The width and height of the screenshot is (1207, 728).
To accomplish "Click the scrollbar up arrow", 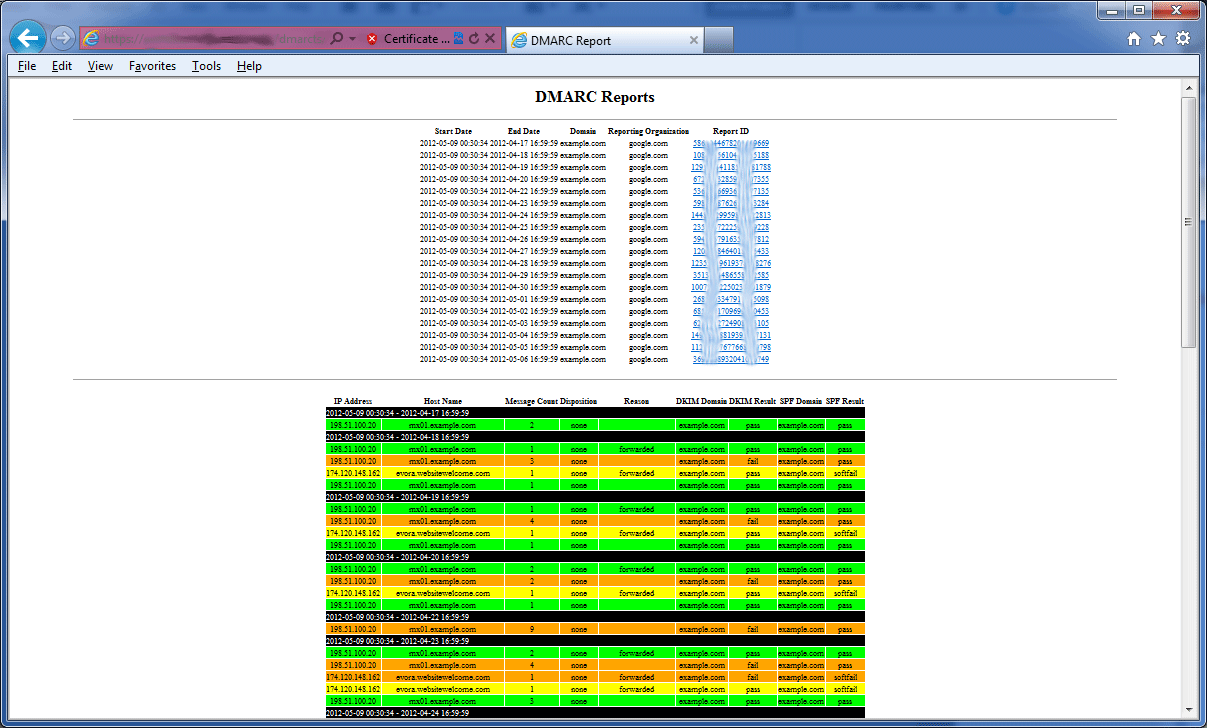I will (1188, 88).
